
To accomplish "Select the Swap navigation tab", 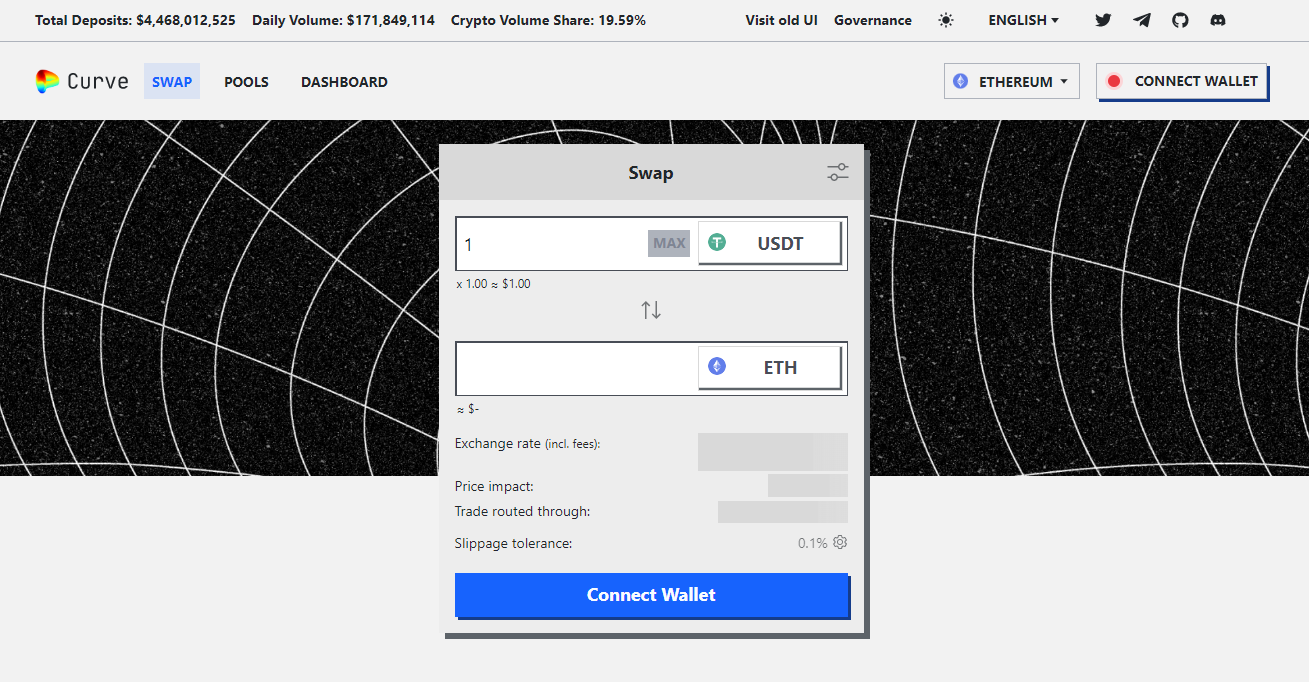I will pos(172,82).
